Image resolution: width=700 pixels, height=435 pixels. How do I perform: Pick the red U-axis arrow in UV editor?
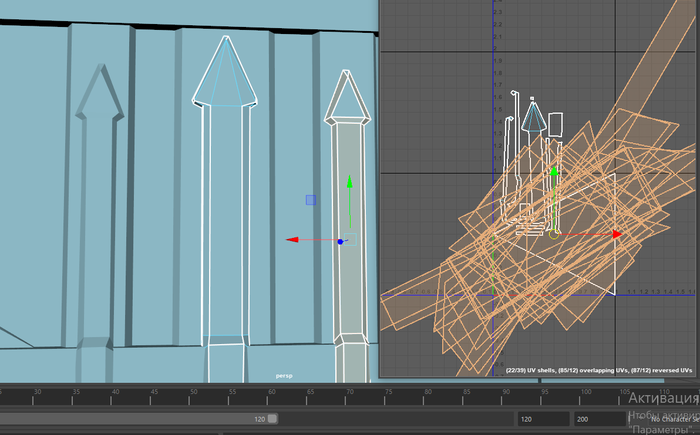click(616, 234)
